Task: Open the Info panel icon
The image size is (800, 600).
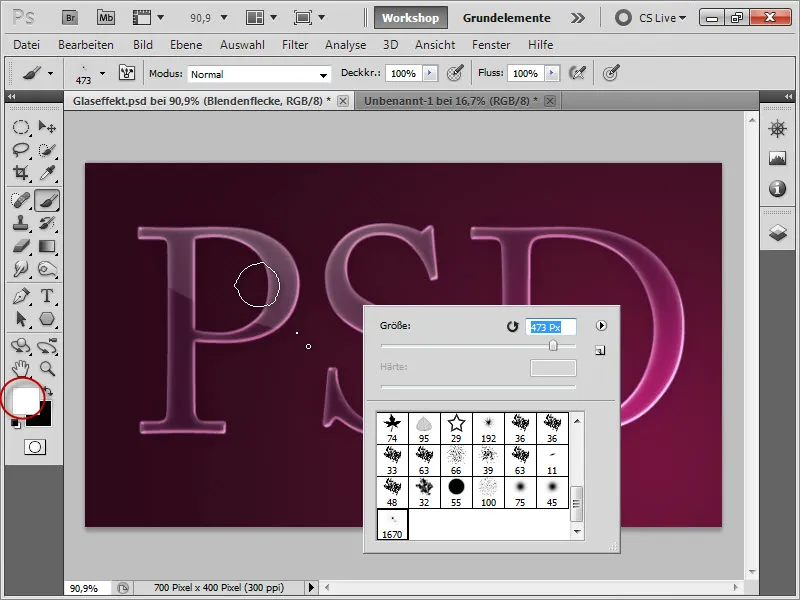Action: pos(777,189)
